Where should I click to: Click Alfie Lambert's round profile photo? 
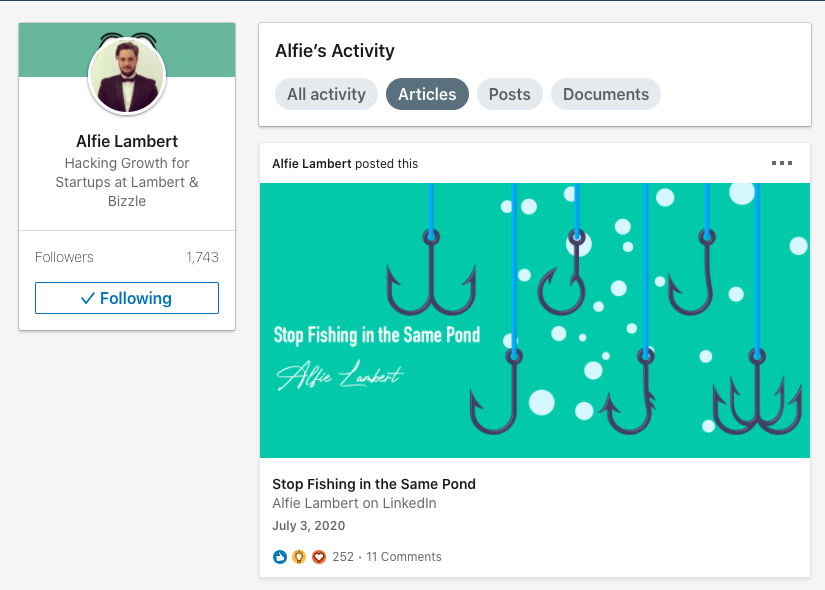pyautogui.click(x=127, y=75)
